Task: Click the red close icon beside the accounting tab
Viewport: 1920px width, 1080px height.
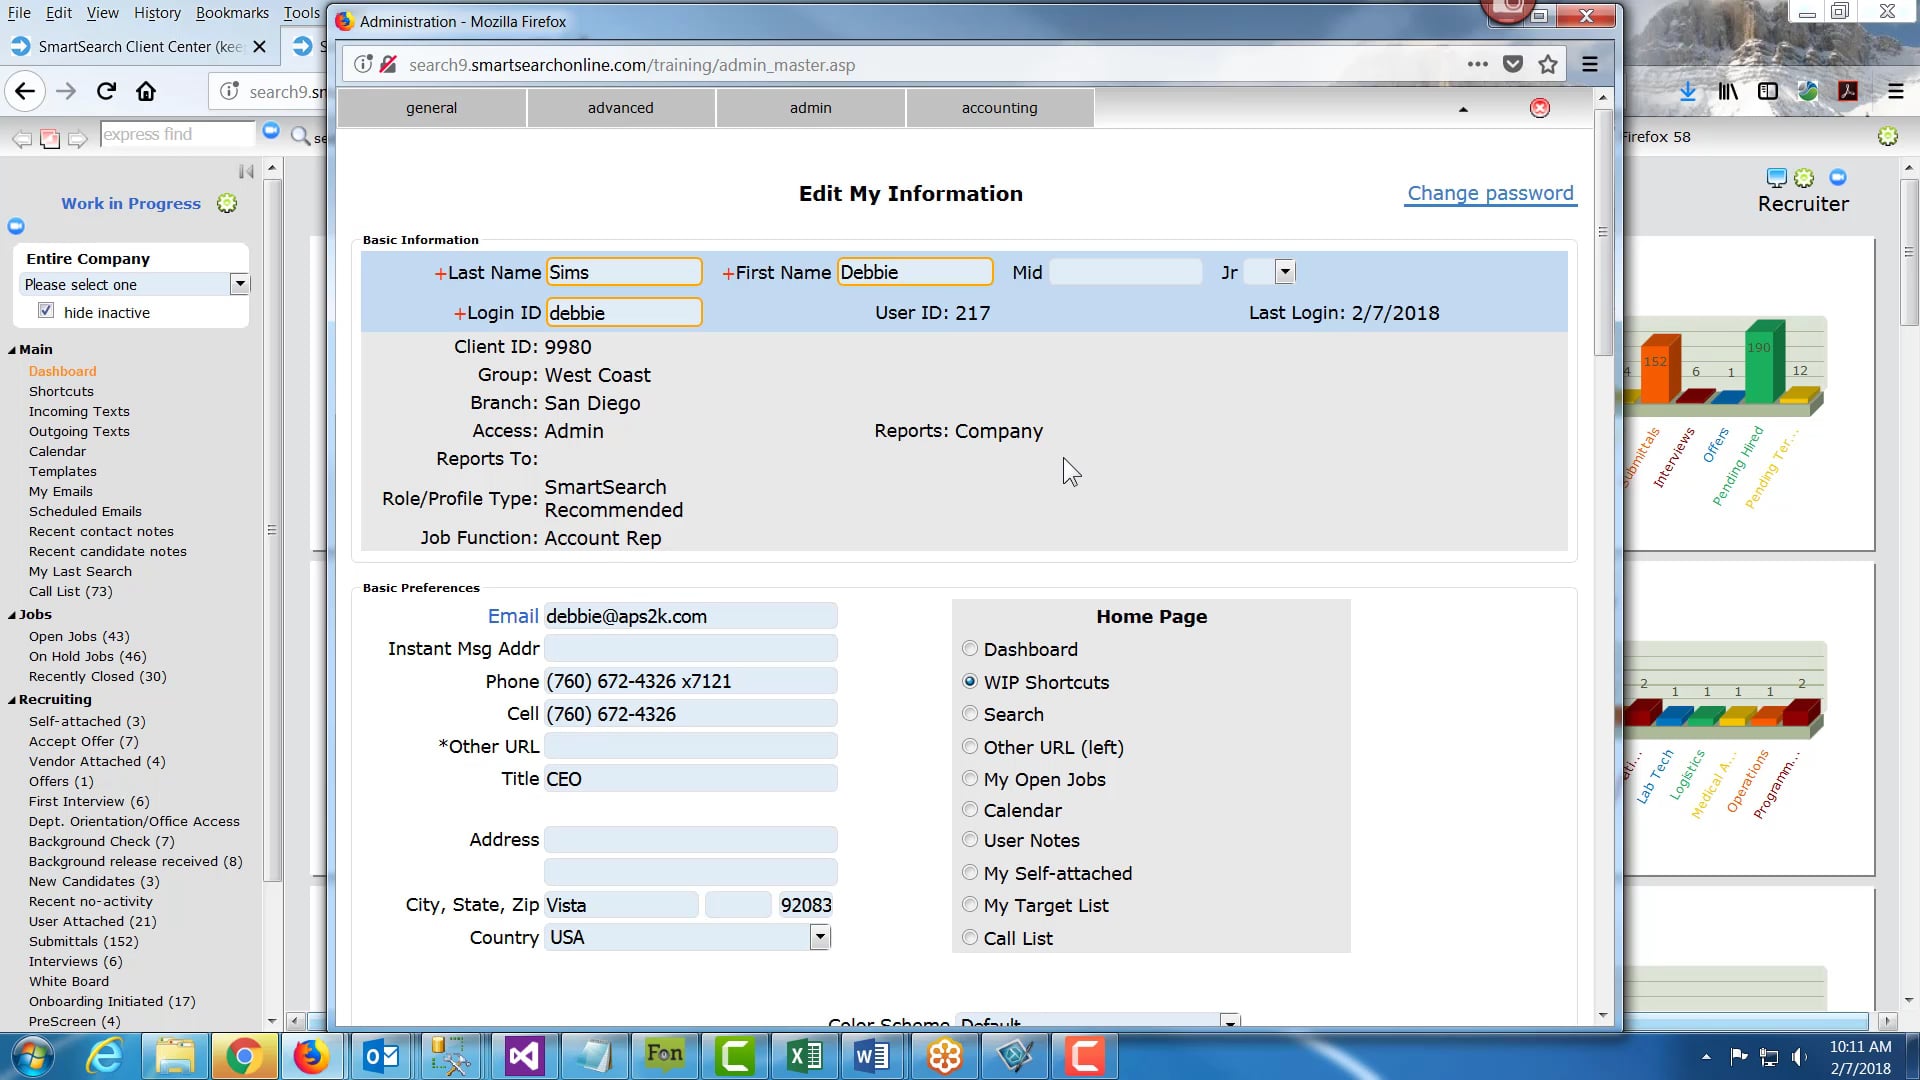Action: [1540, 108]
